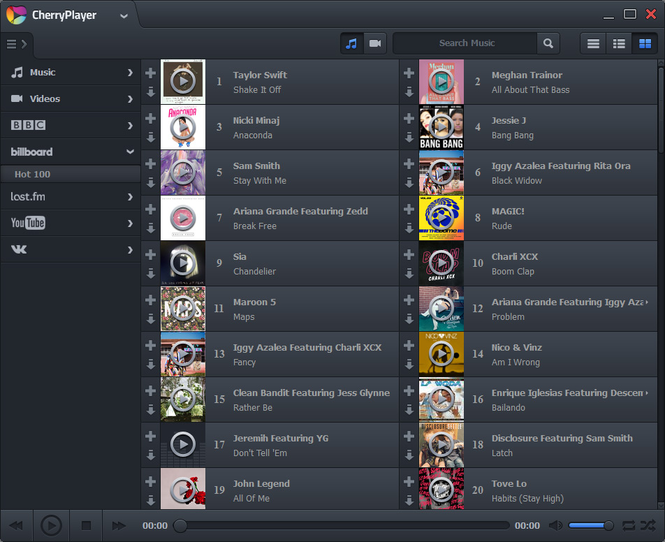Add Clean Bandit Rather Be to playlist
Image resolution: width=665 pixels, height=542 pixels.
151,391
